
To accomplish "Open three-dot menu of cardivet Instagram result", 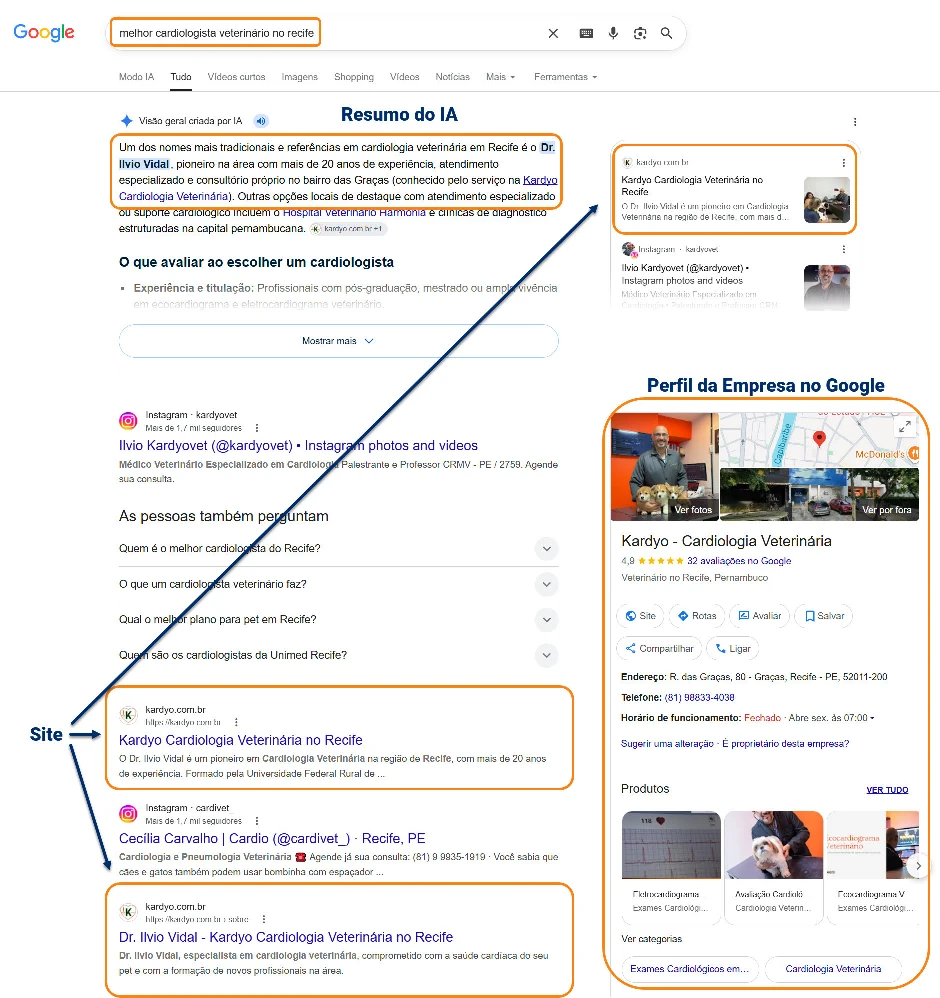I will point(256,821).
